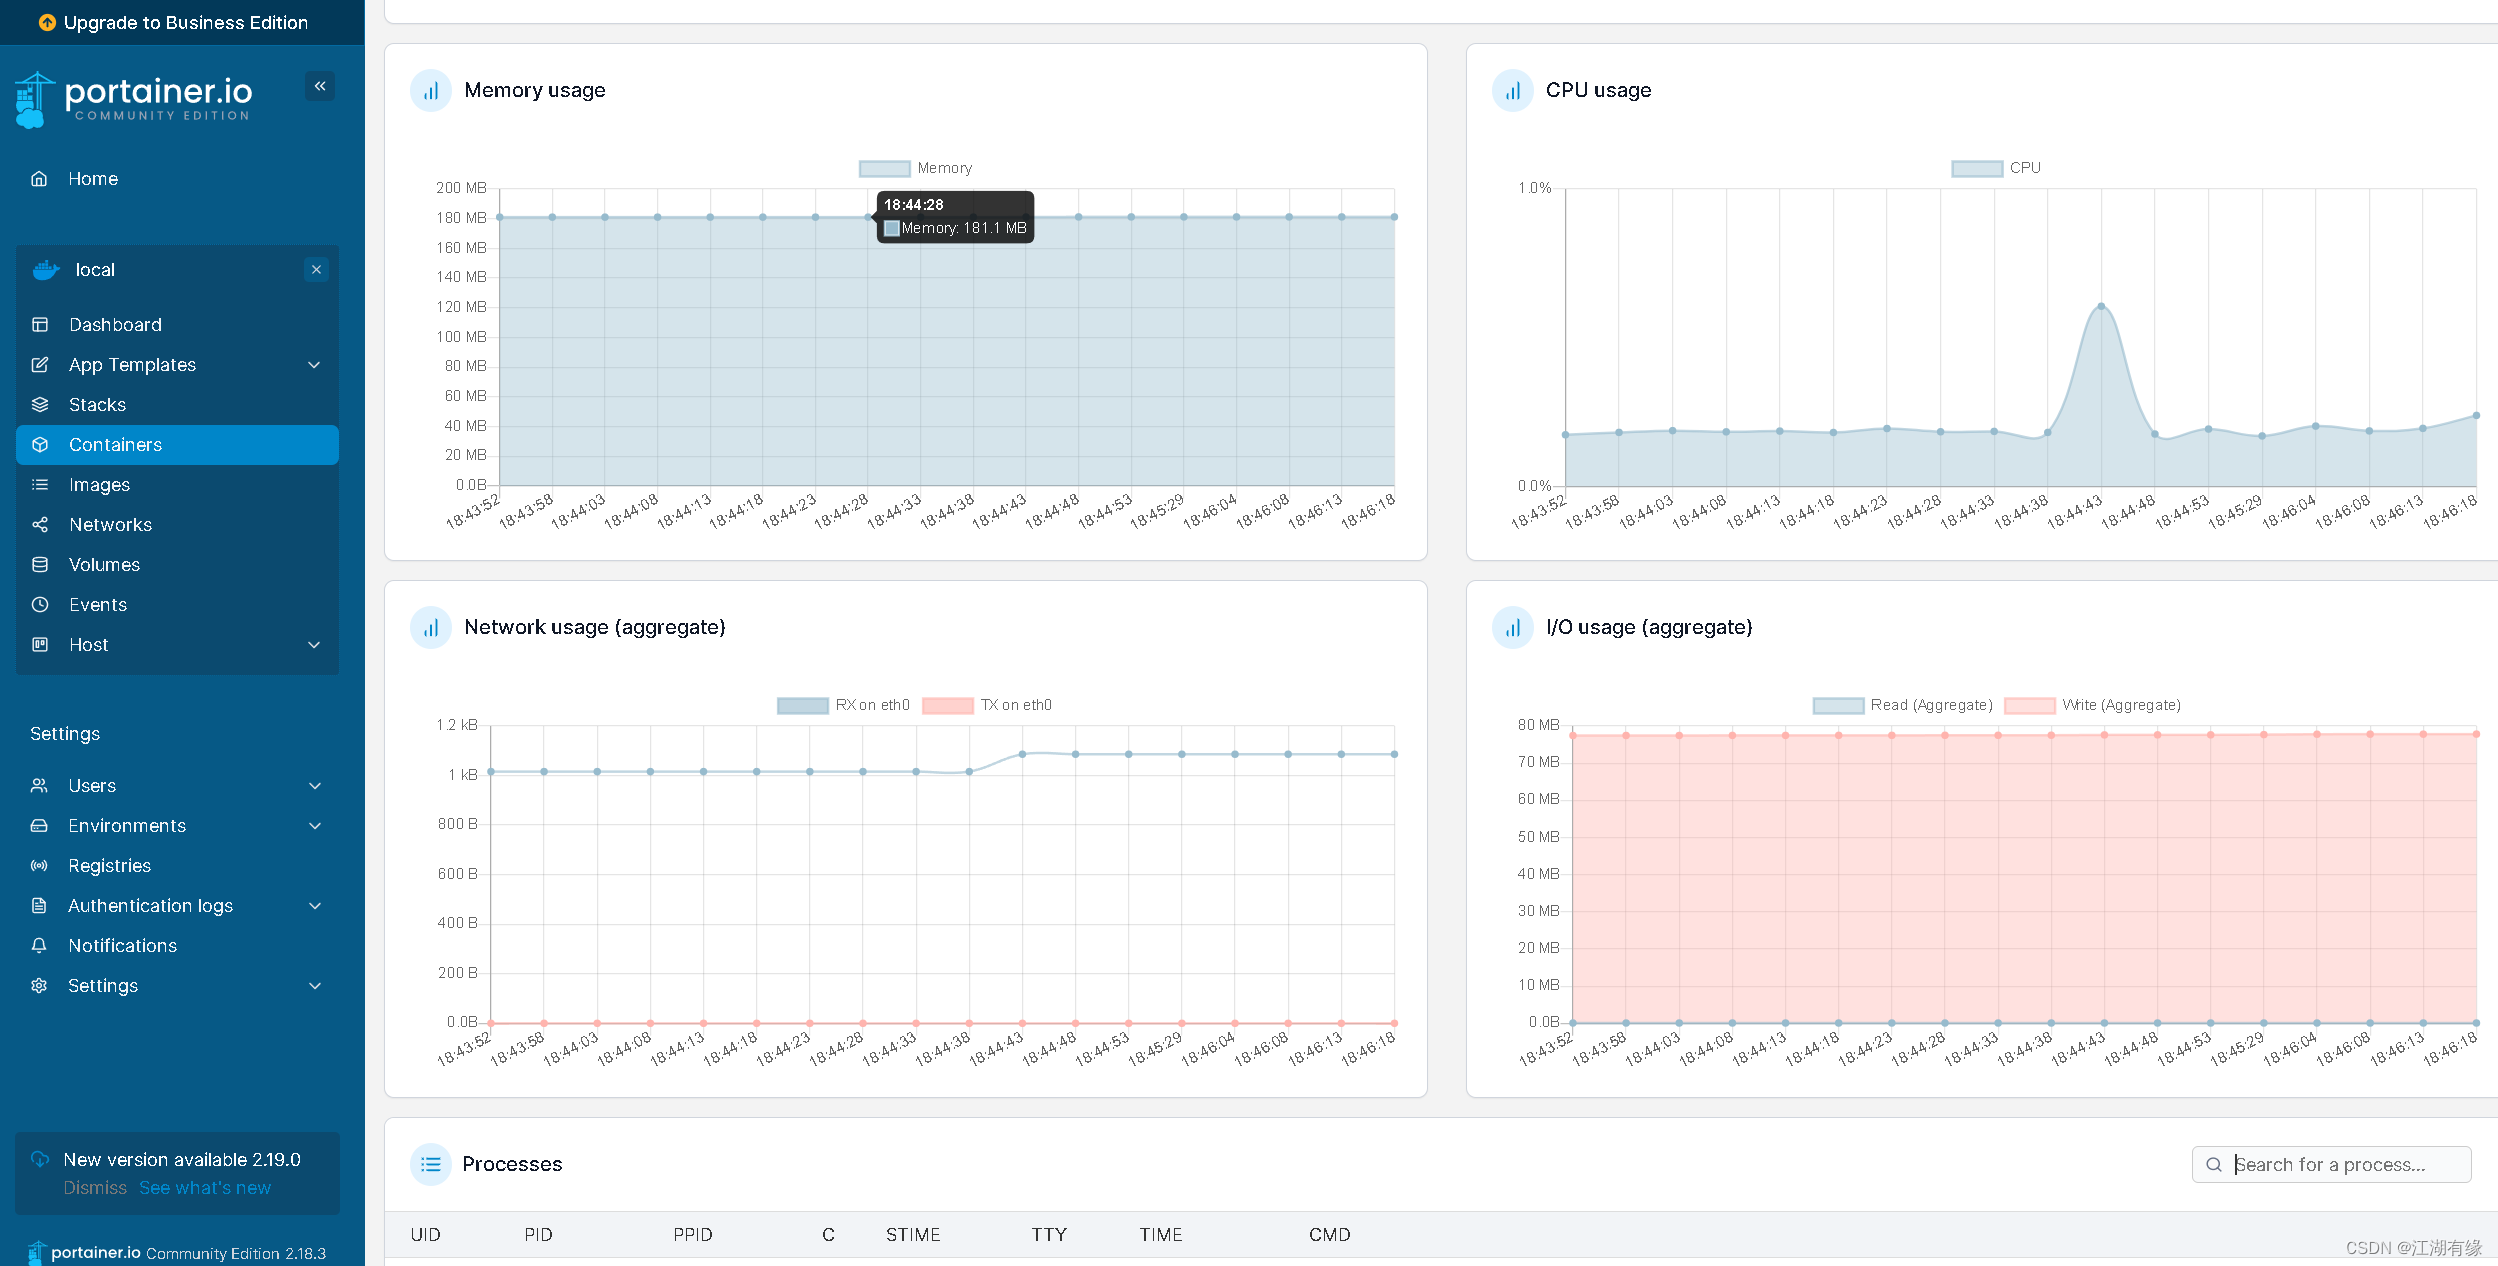This screenshot has height=1266, width=2498.
Task: Dismiss the new version notice
Action: pyautogui.click(x=95, y=1188)
